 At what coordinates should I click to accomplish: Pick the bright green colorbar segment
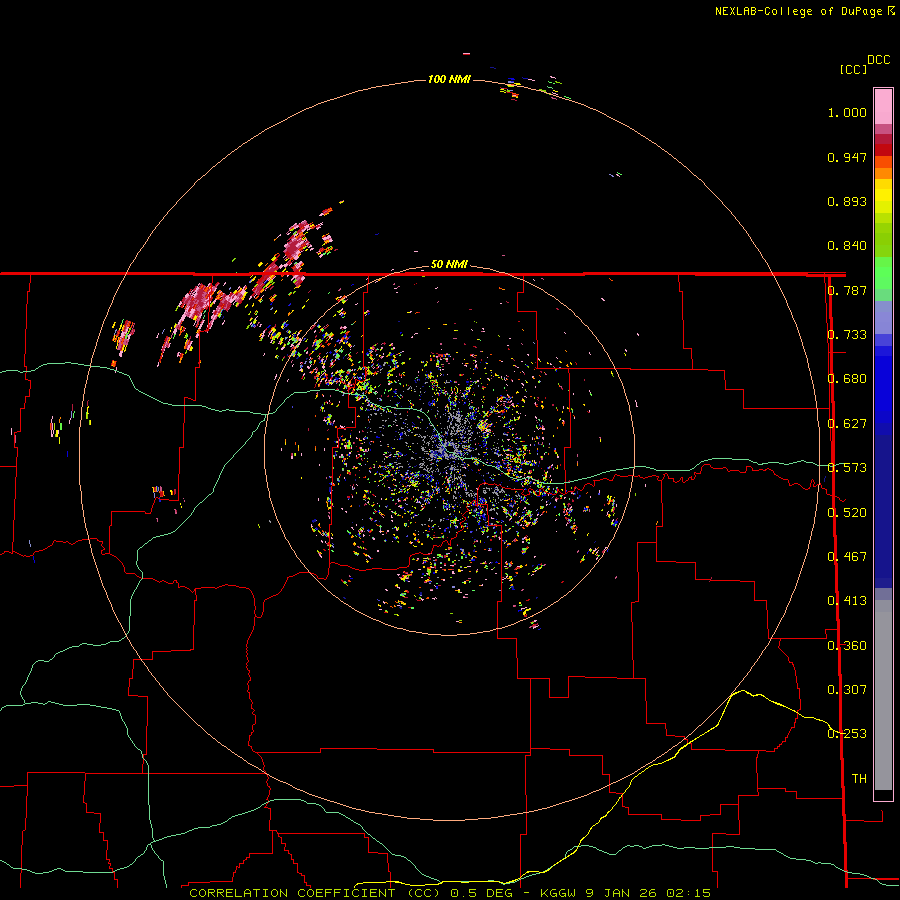(x=883, y=273)
